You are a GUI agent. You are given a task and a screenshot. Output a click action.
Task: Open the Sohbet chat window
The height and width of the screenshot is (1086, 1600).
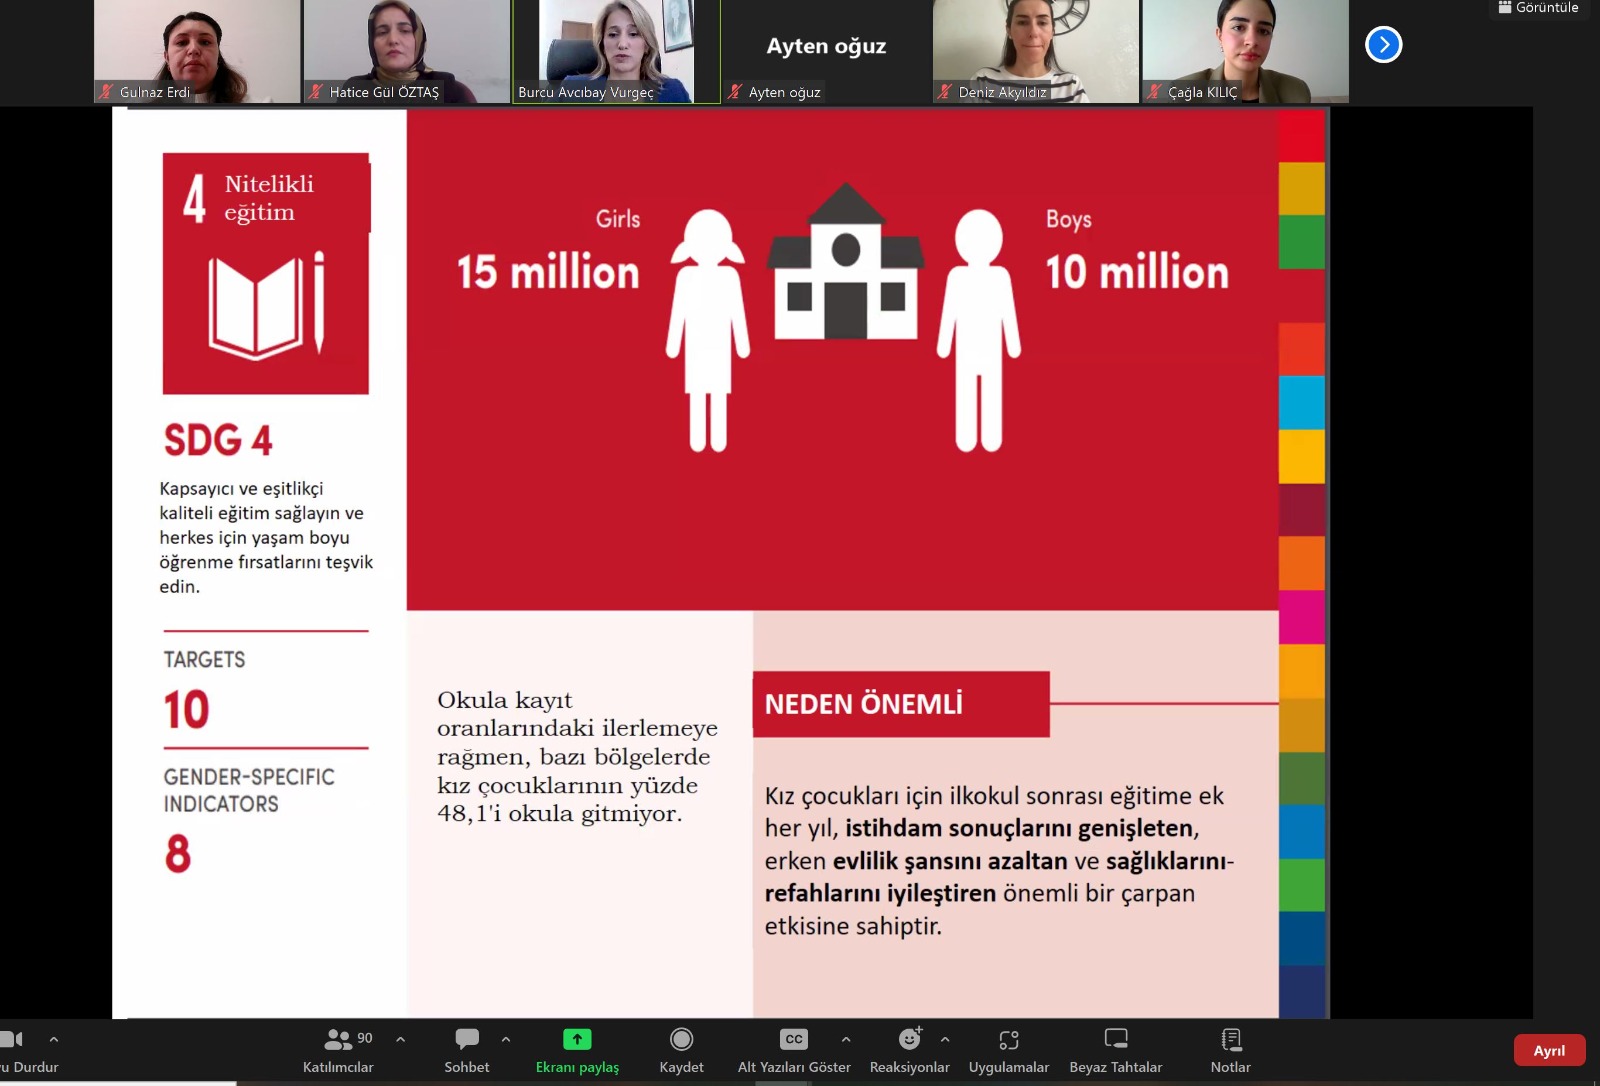466,1050
